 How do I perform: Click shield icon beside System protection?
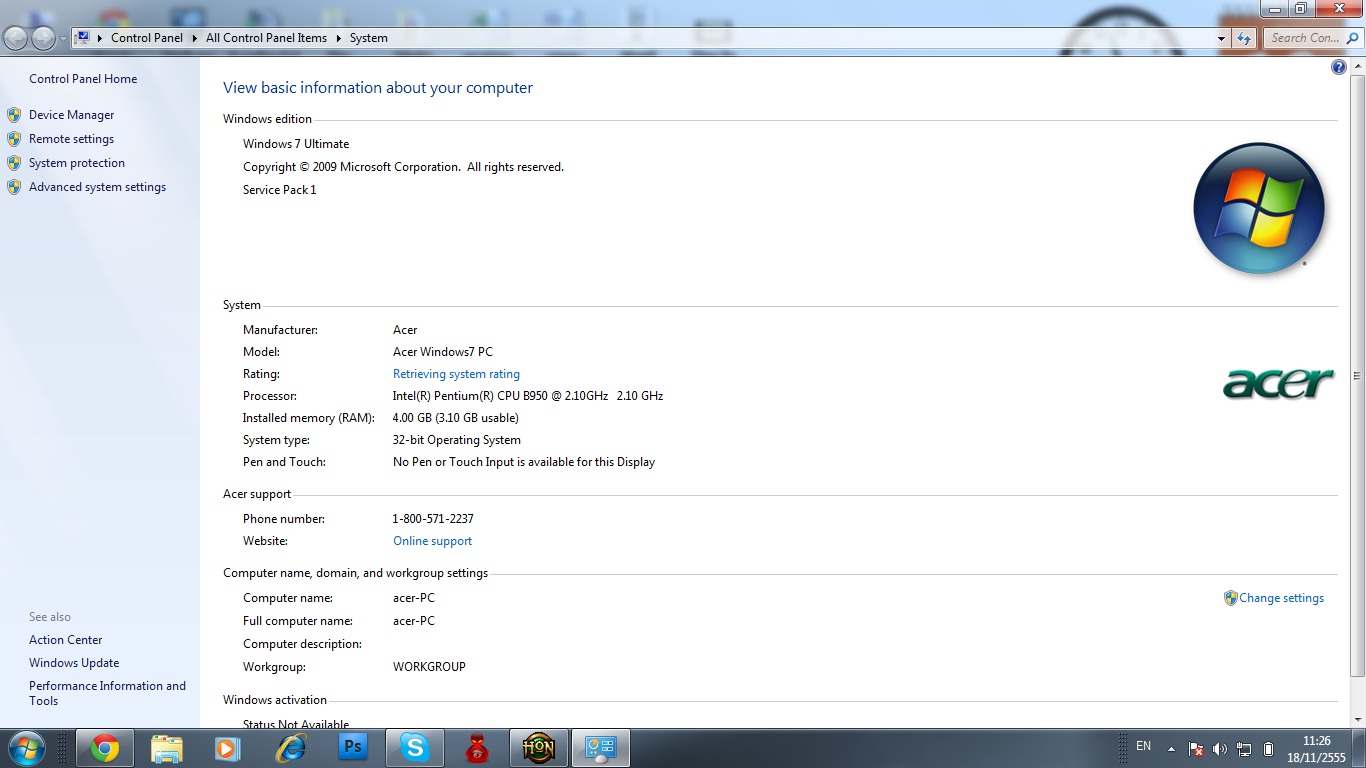coord(14,163)
